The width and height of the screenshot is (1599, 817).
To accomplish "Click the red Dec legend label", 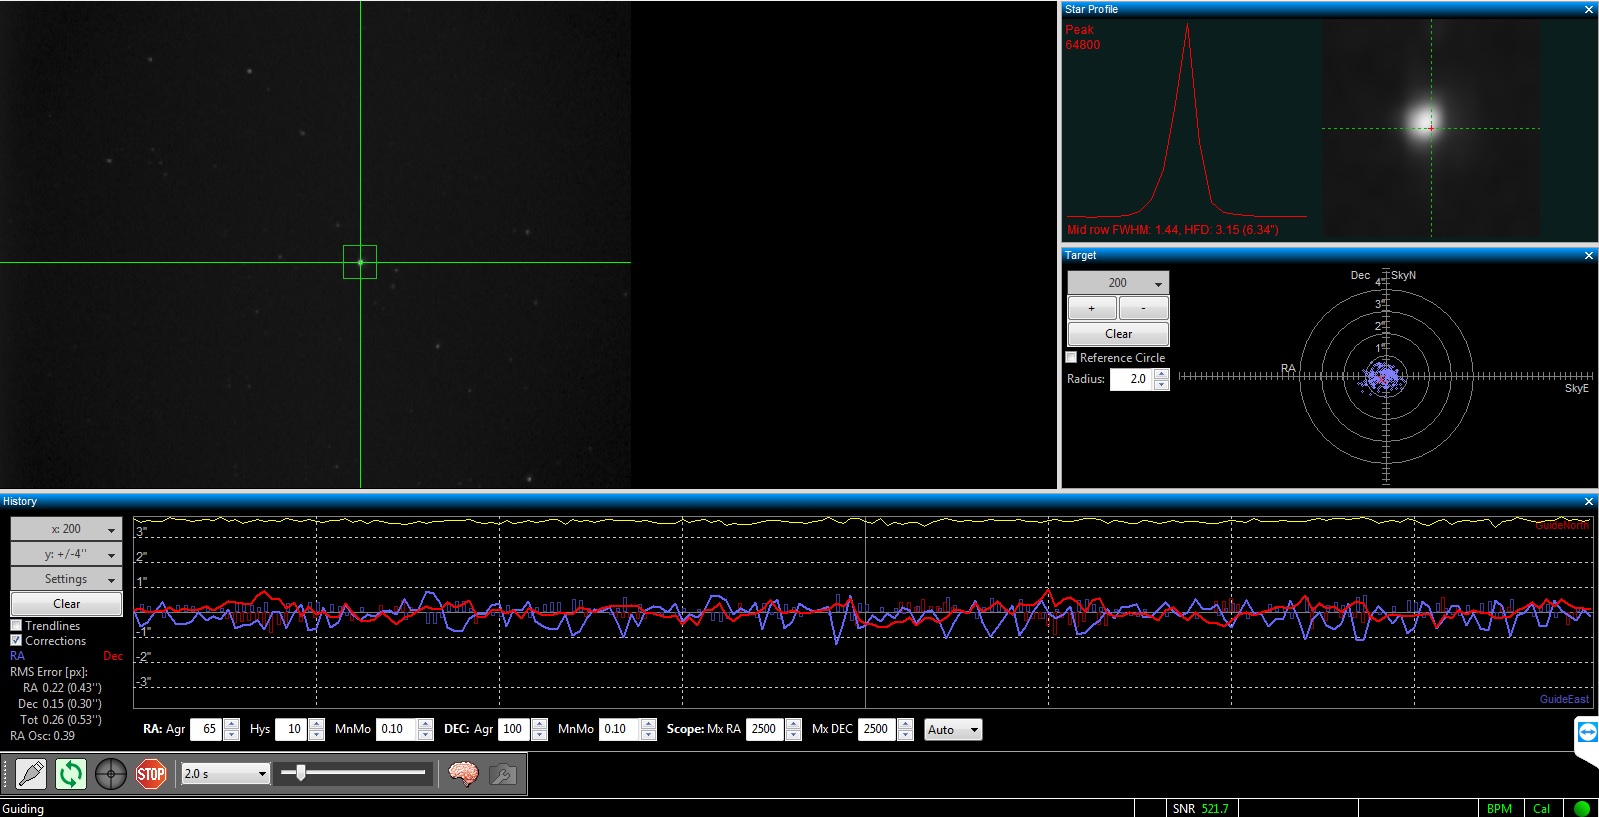I will (x=113, y=656).
